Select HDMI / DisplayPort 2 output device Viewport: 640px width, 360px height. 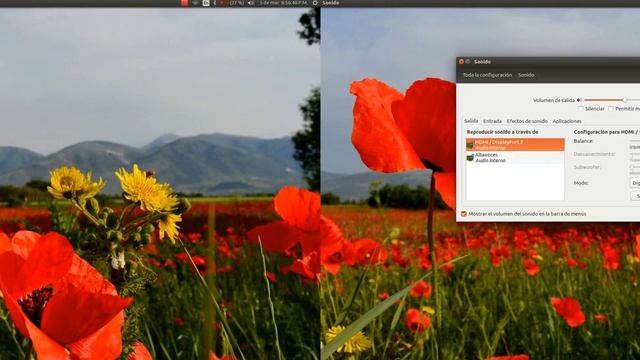[515, 144]
